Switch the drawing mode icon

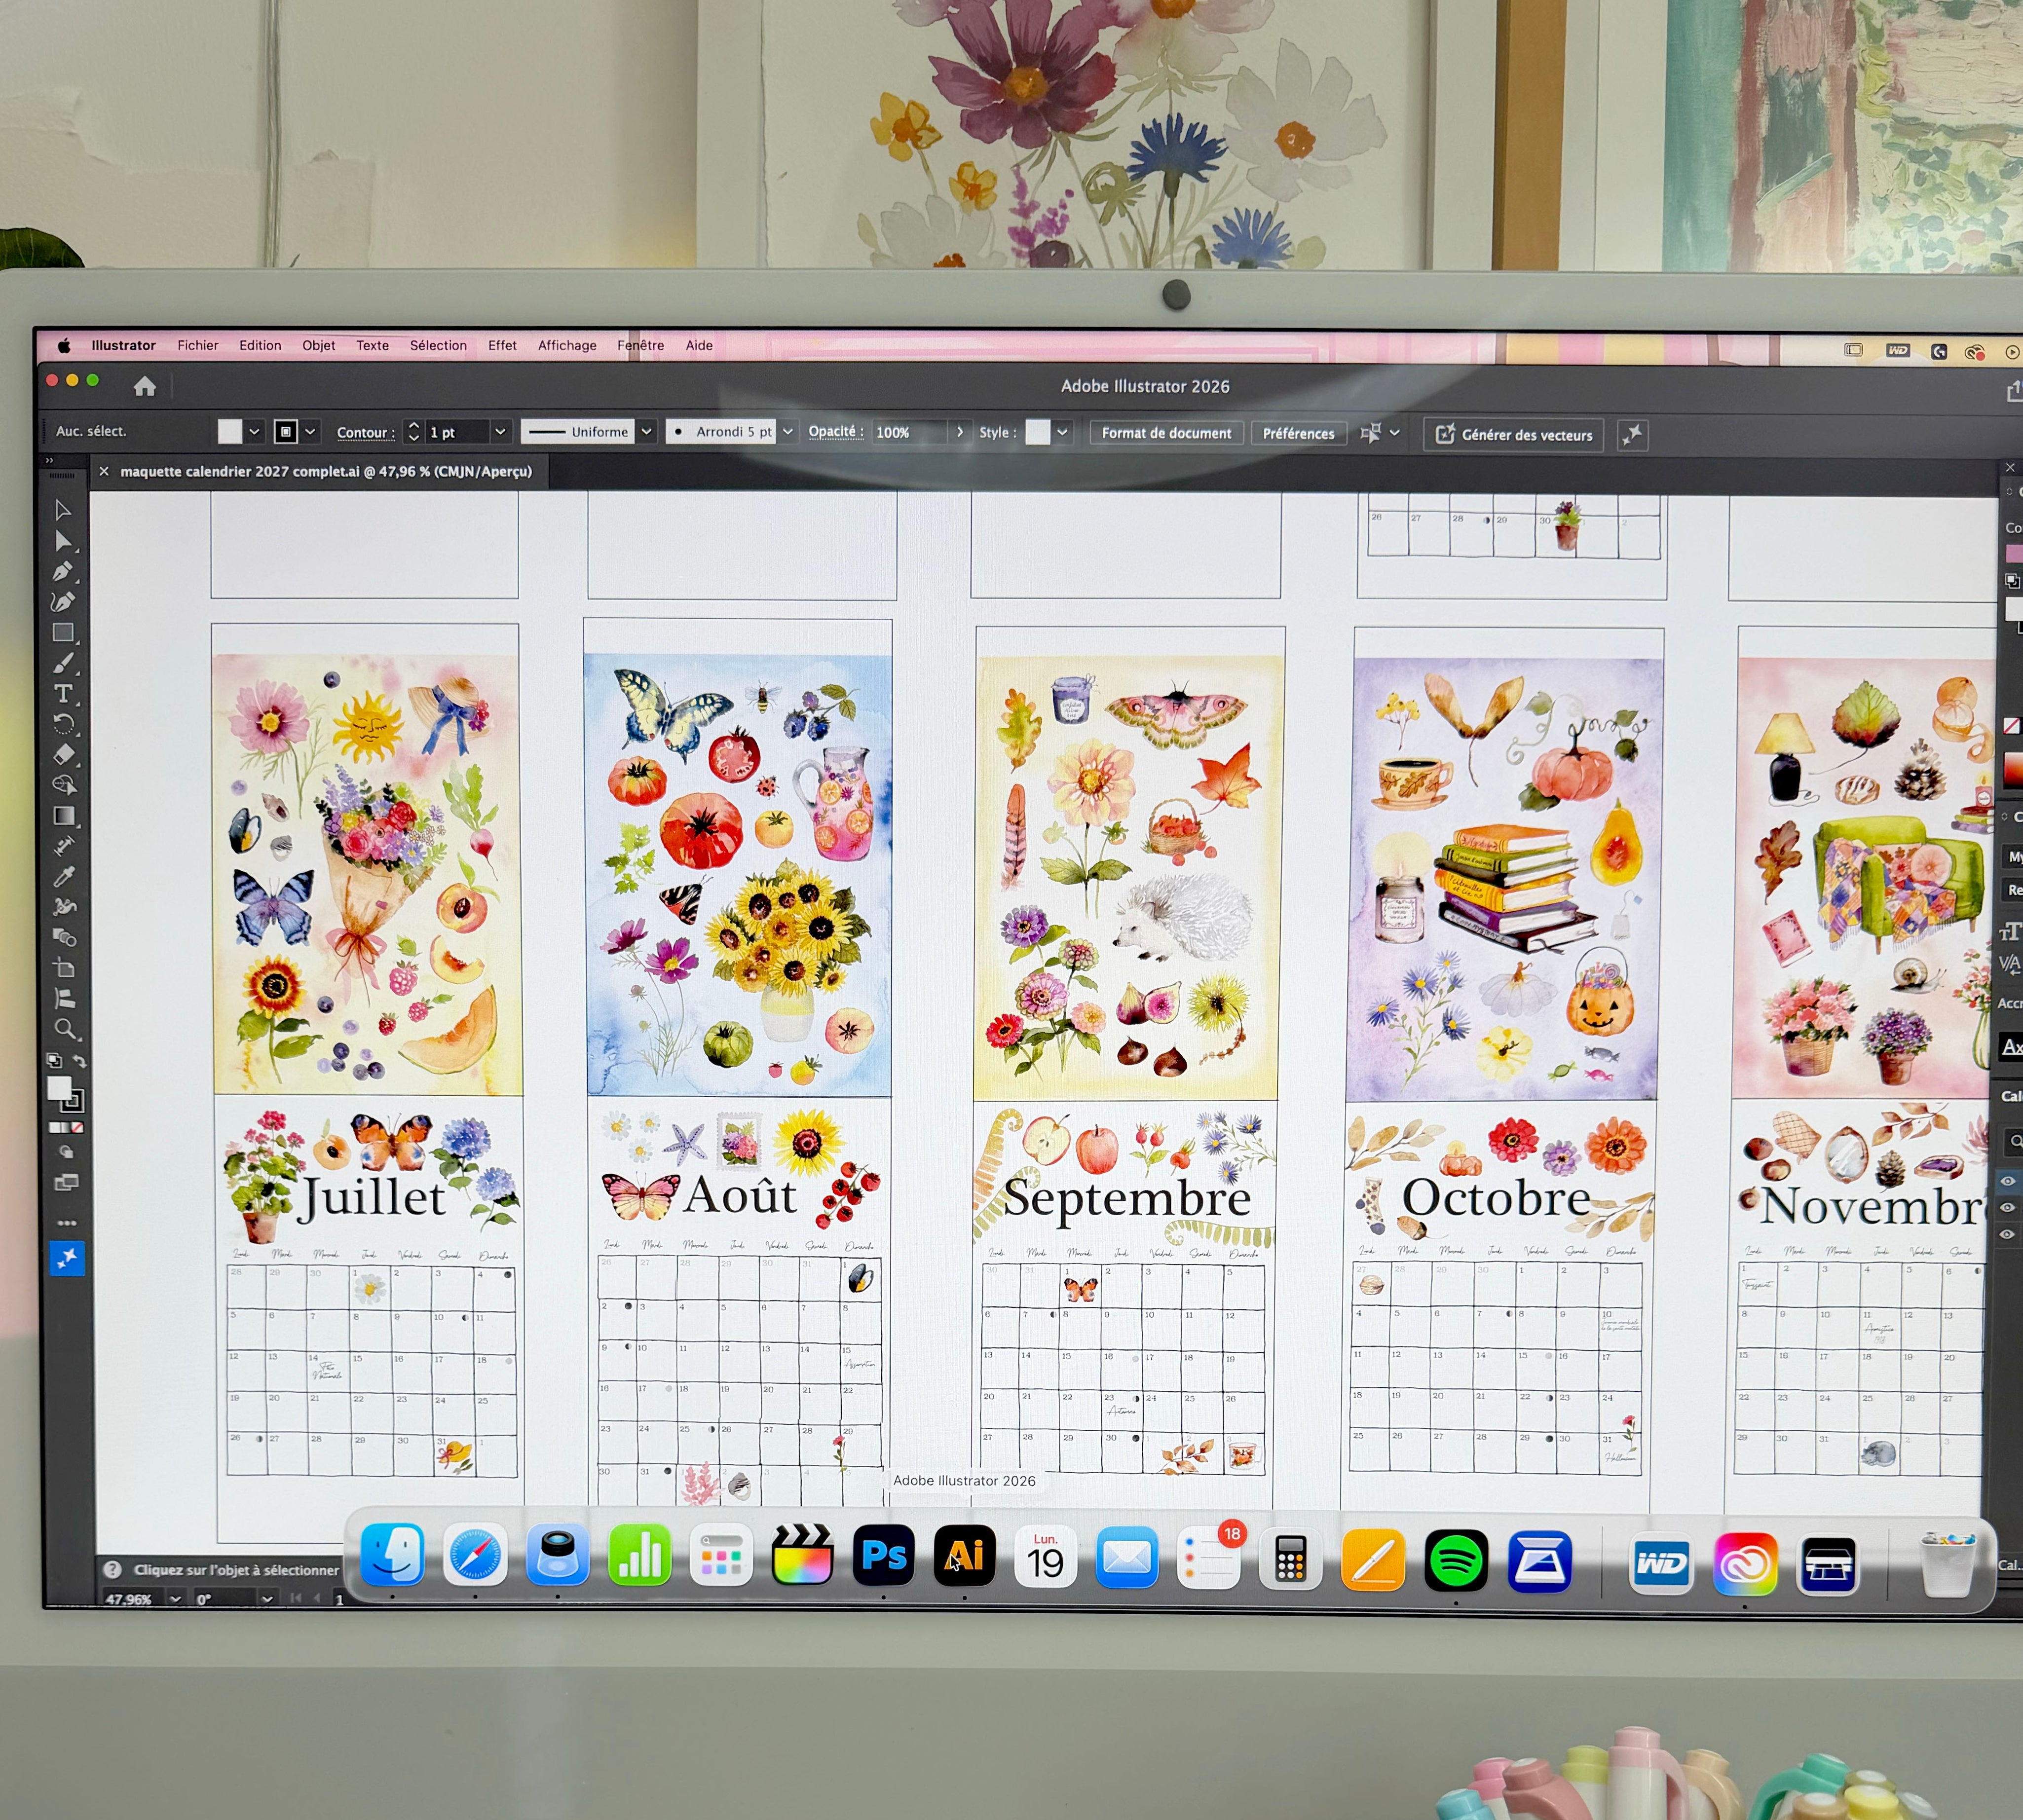tap(66, 1151)
